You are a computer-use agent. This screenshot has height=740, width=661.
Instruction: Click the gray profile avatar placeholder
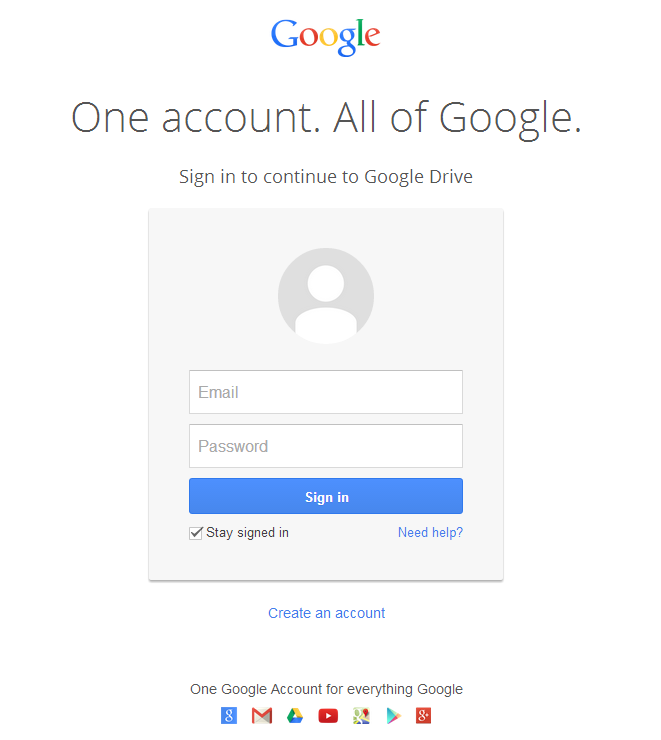pos(326,296)
